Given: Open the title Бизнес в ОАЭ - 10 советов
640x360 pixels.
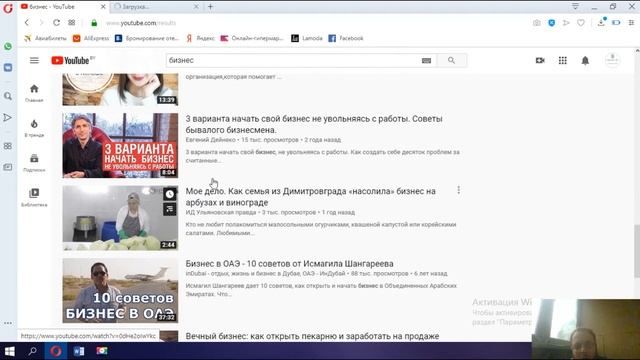Looking at the screenshot, I should pyautogui.click(x=289, y=264).
